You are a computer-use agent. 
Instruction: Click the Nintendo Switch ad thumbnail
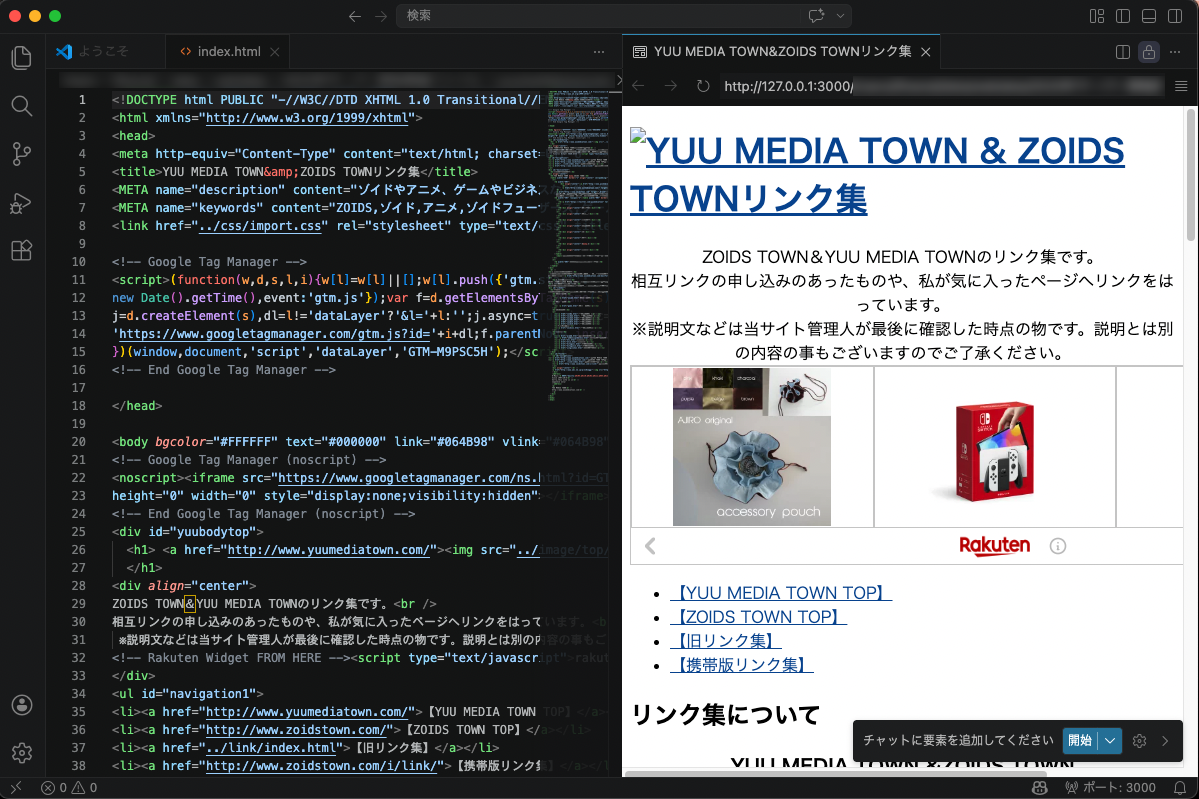(994, 451)
